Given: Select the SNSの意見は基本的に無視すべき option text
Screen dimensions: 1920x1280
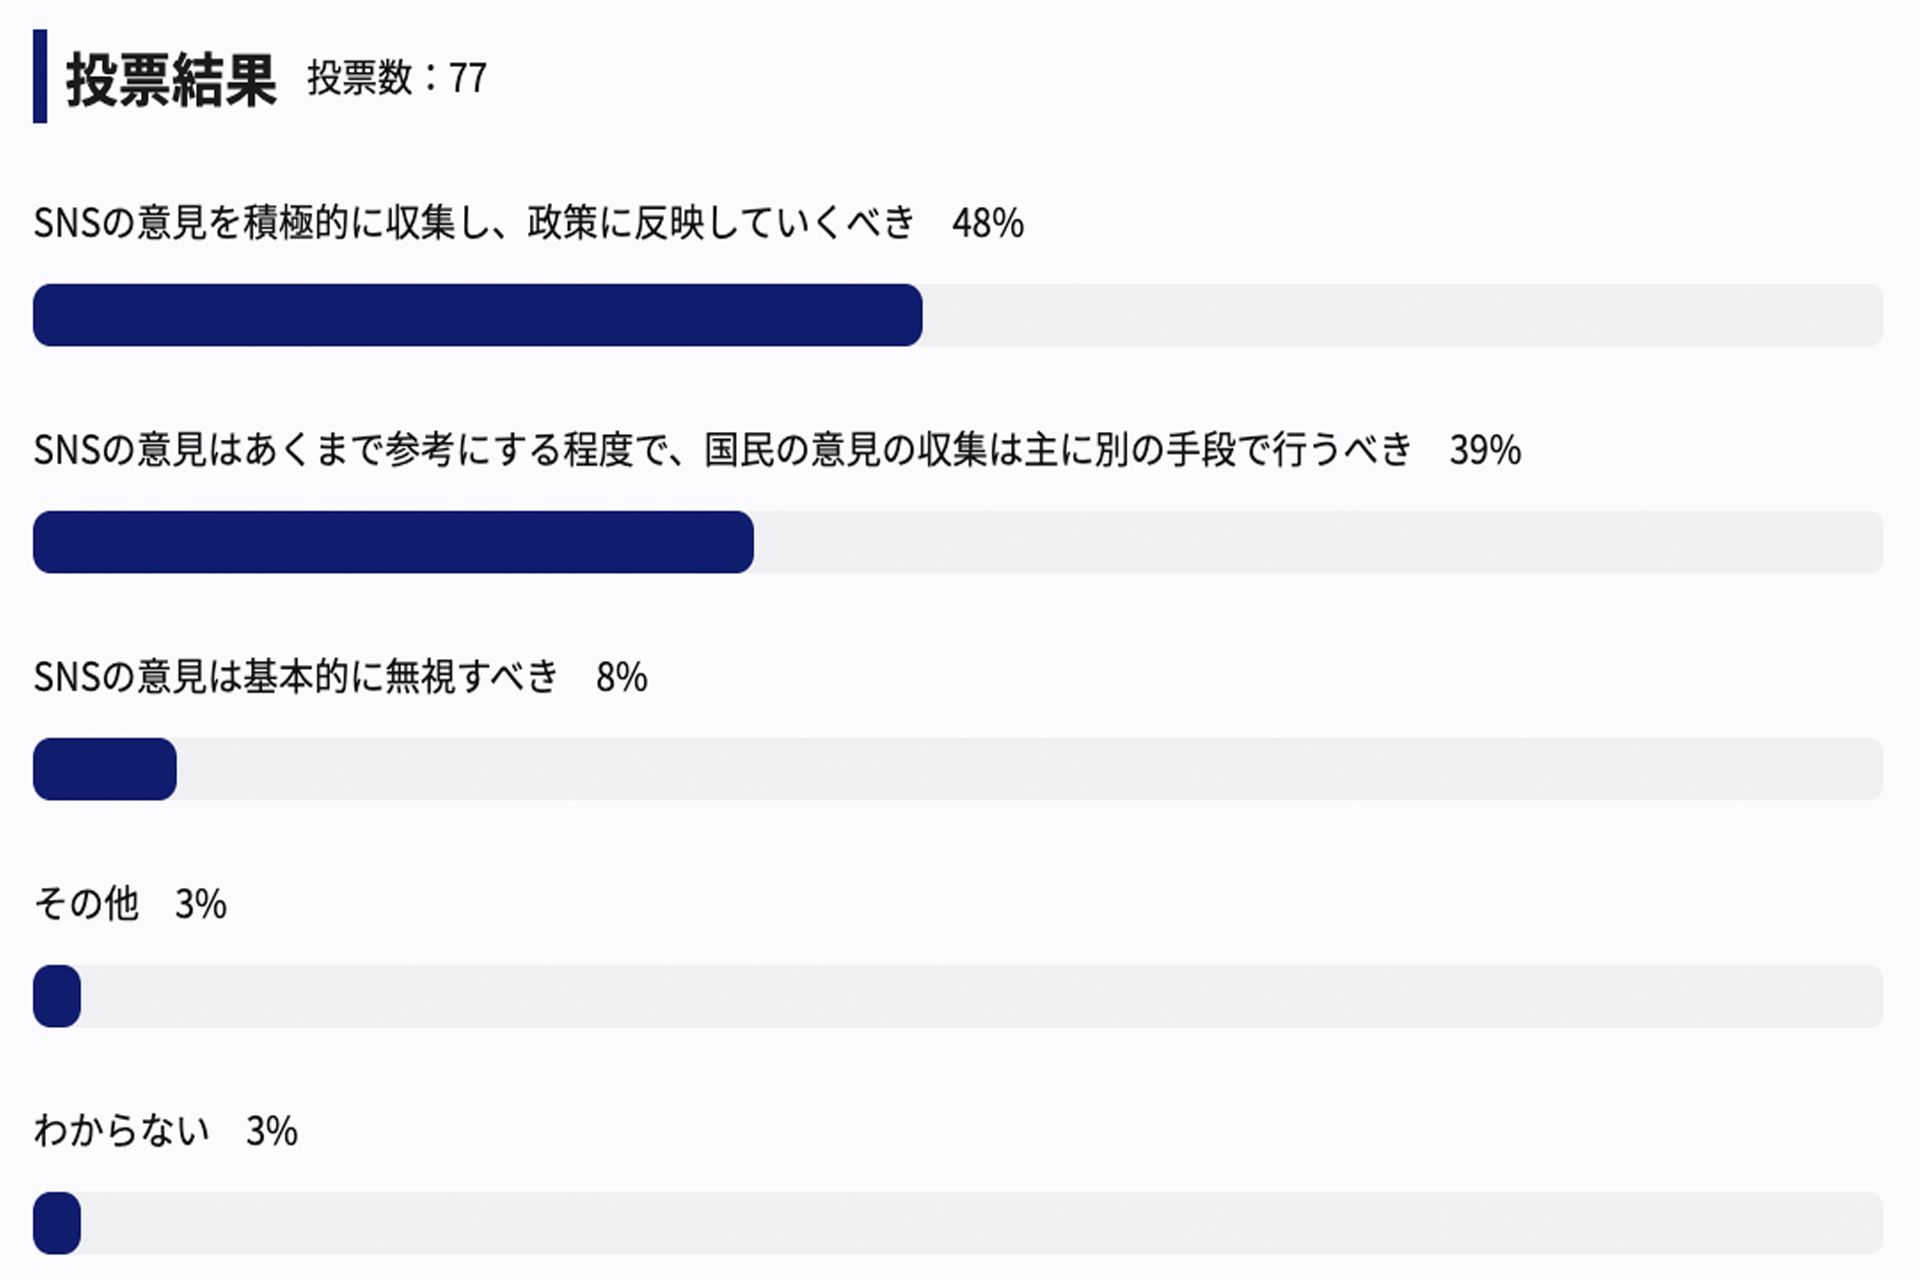Looking at the screenshot, I should click(x=296, y=677).
